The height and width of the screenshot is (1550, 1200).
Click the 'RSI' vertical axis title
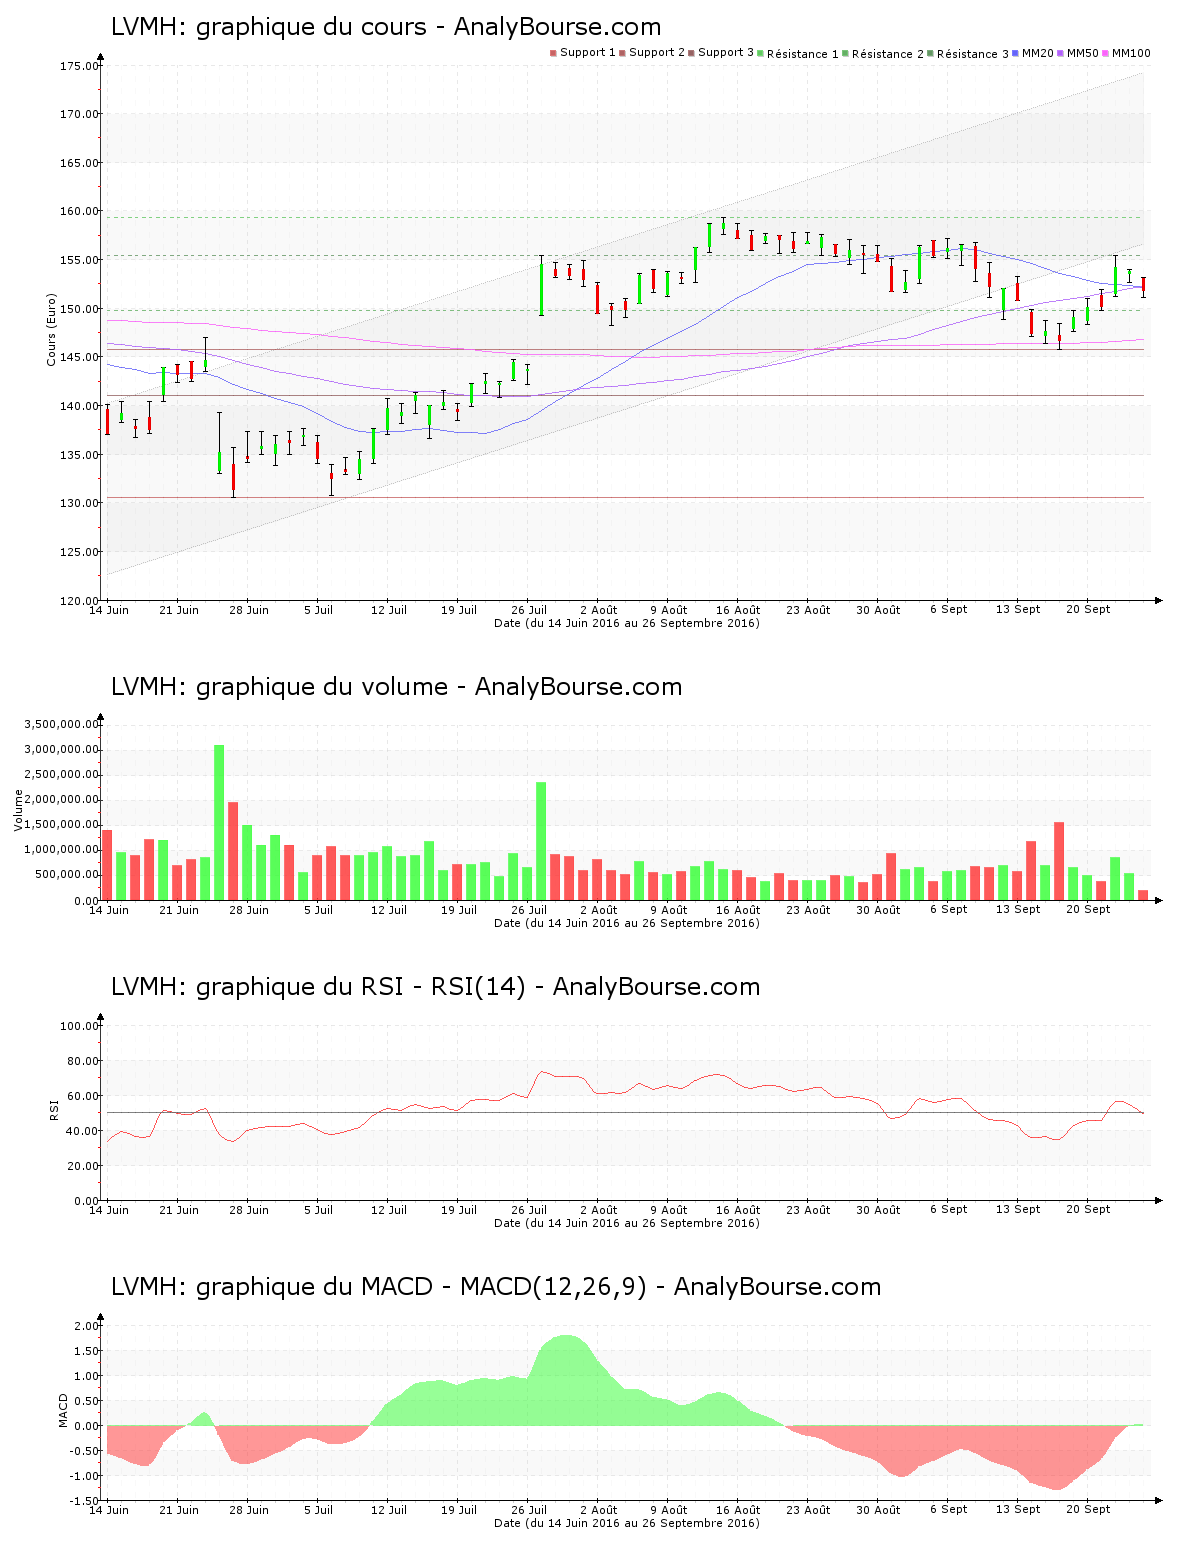(54, 1109)
